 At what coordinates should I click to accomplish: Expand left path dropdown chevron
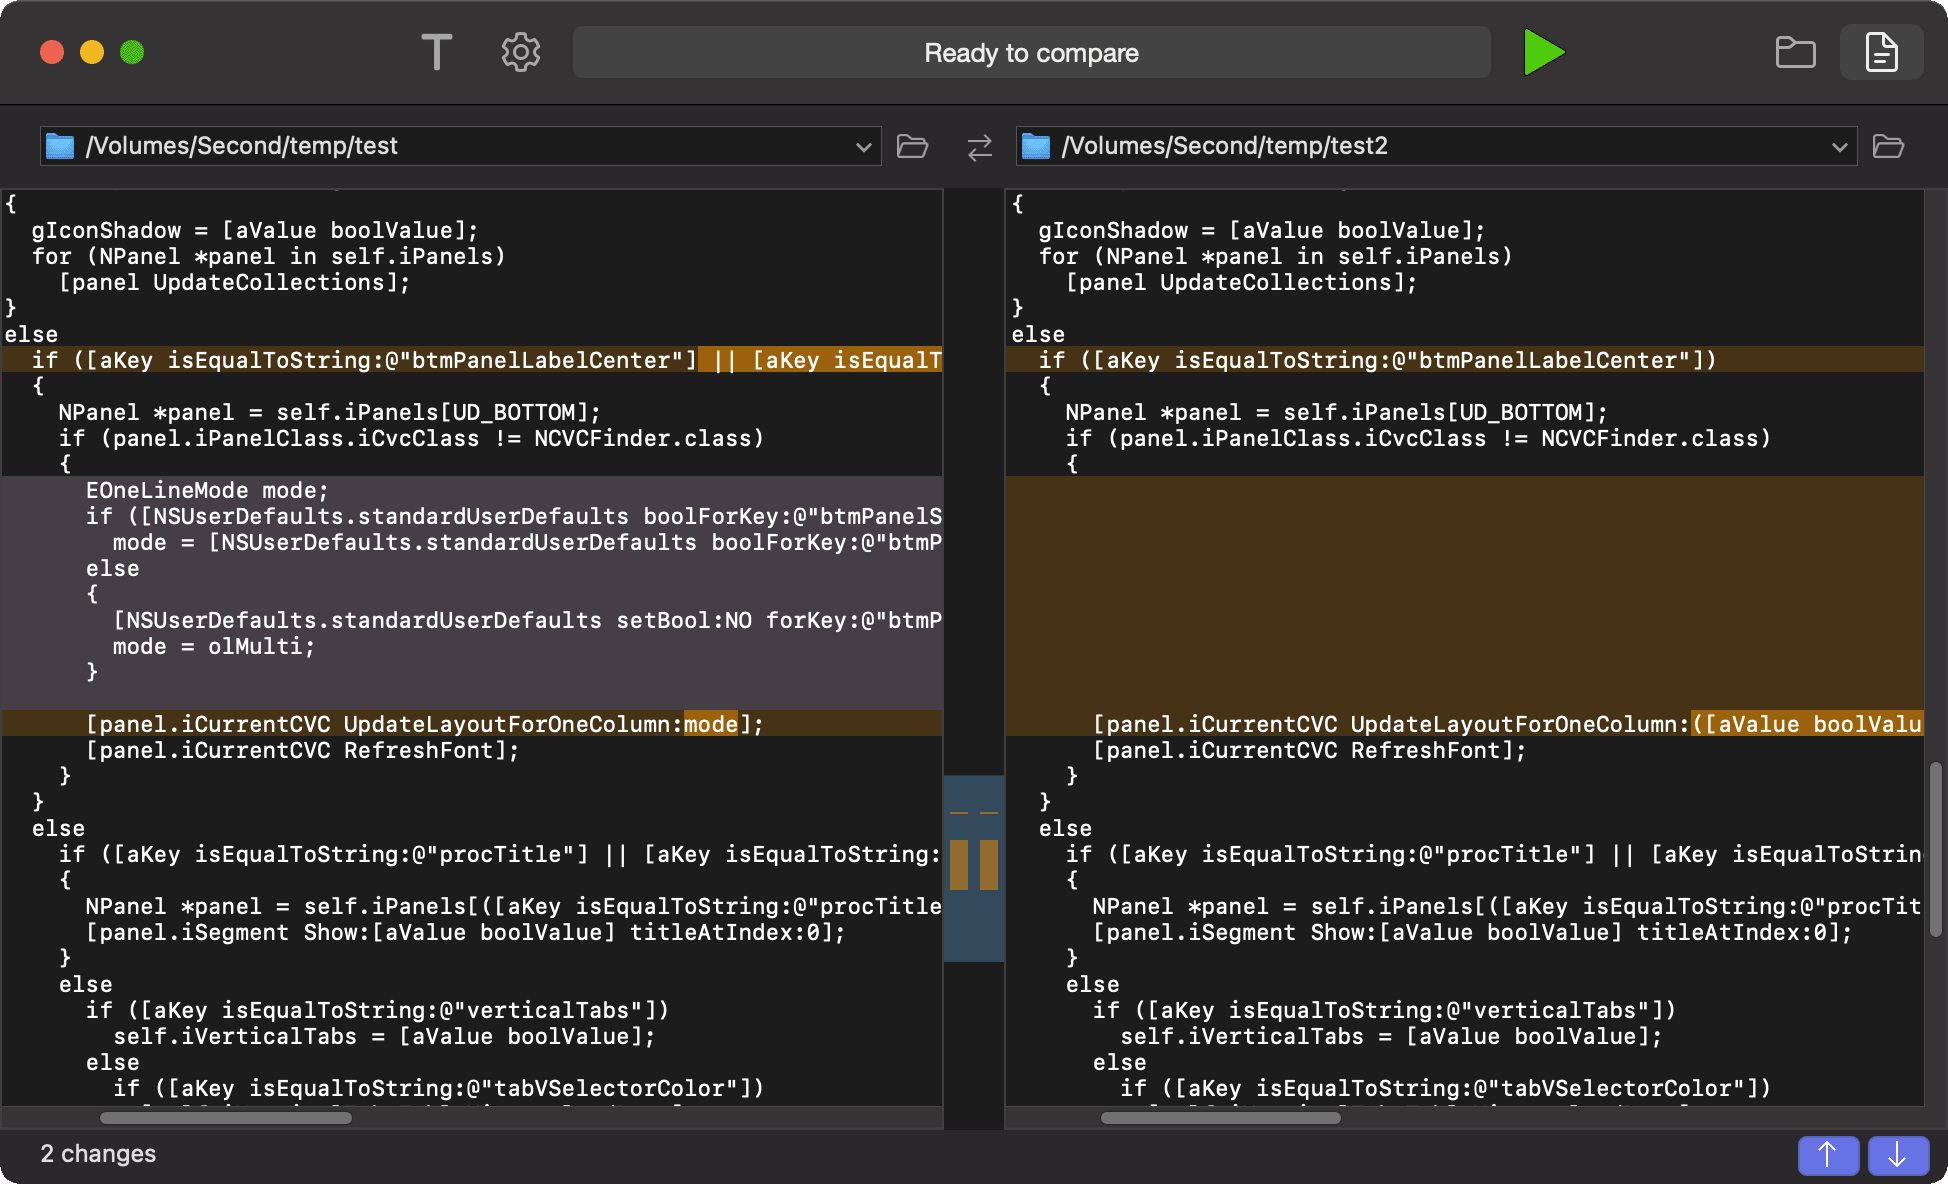coord(863,147)
